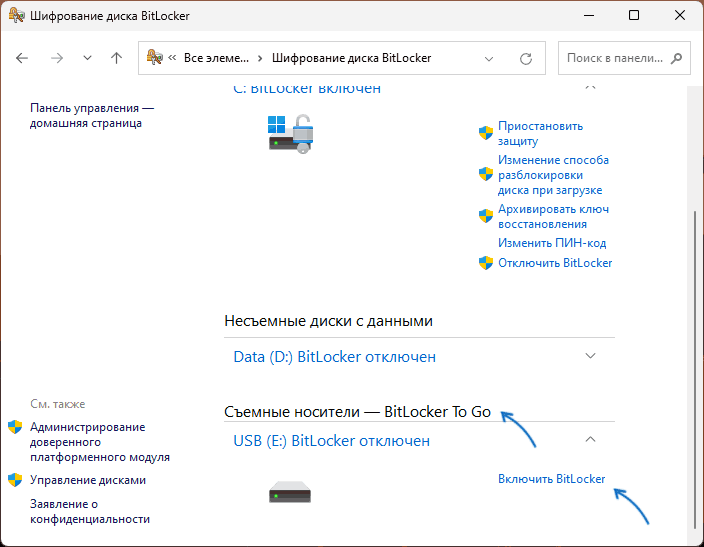Click shield icon beside "Администрирование доверенного"

point(15,427)
